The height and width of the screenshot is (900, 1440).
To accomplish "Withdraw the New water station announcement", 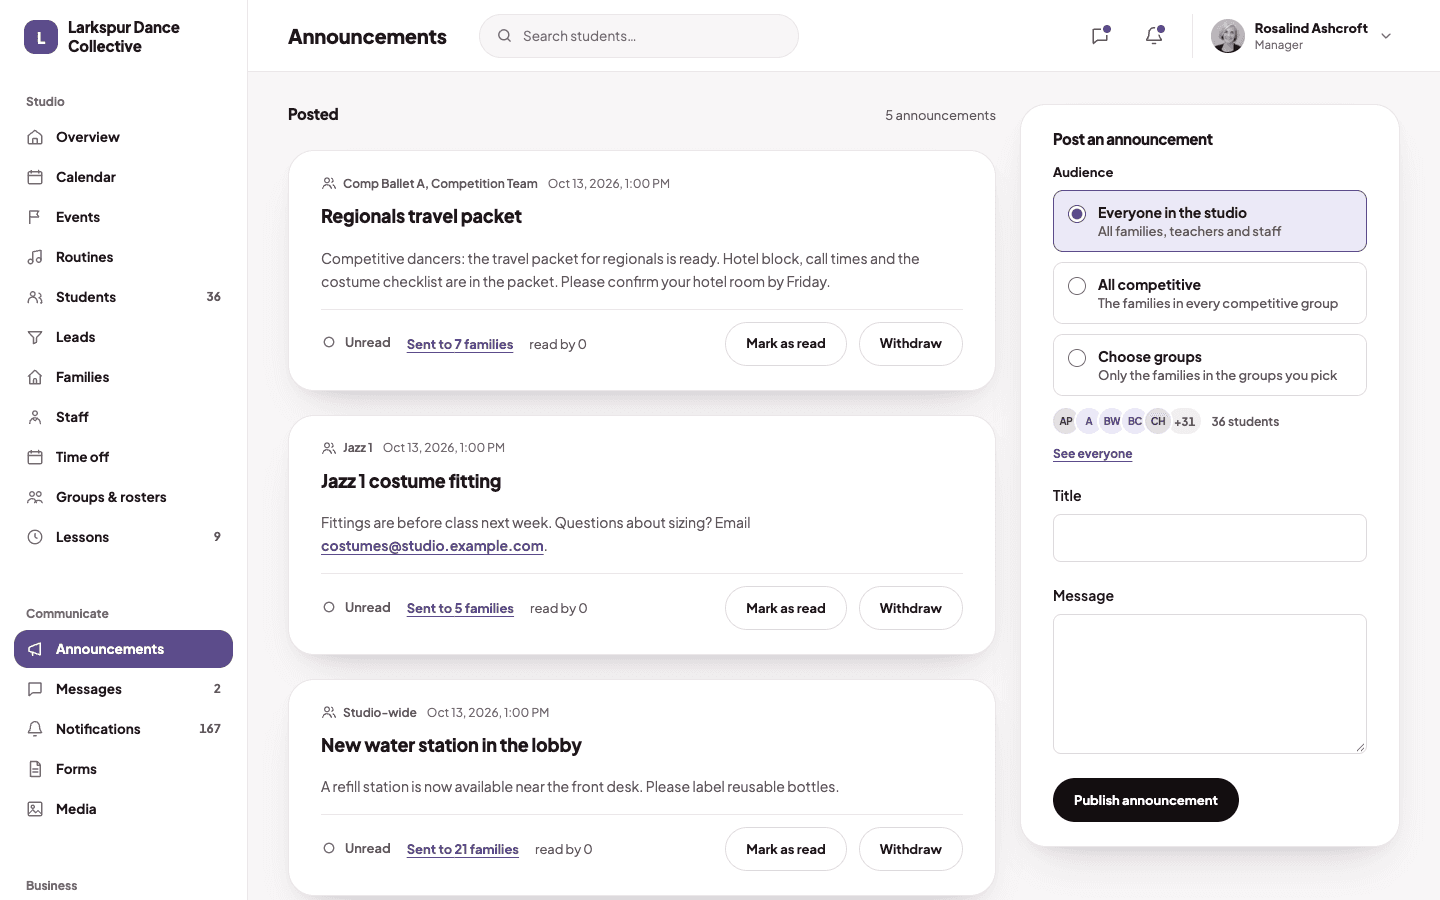I will [x=911, y=849].
